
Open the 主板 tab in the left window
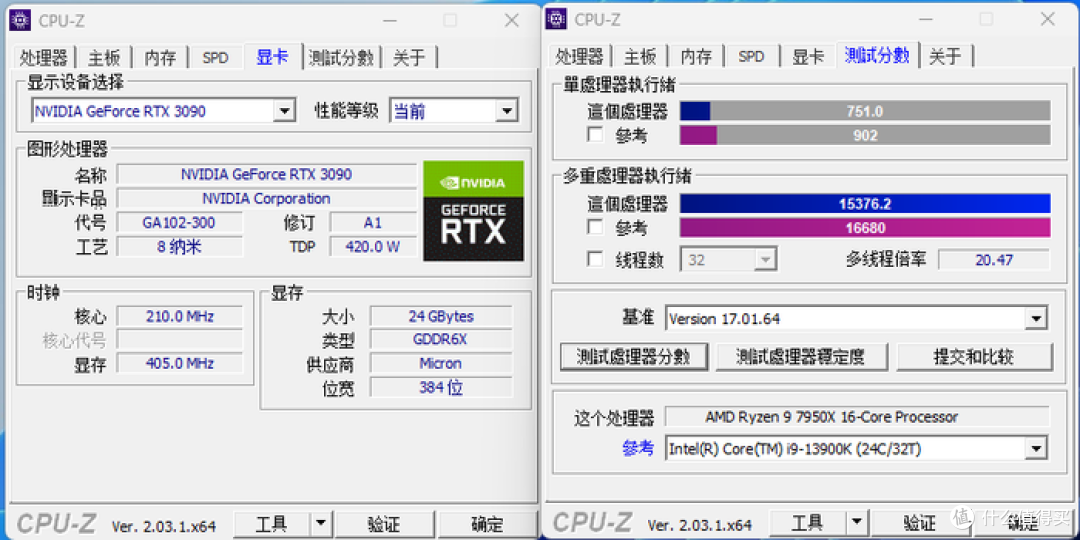tap(103, 57)
